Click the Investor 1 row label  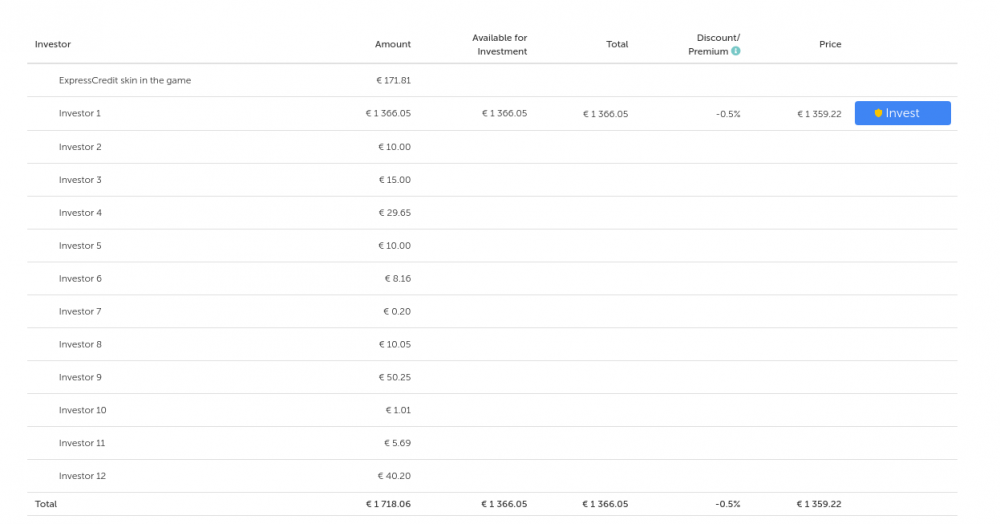pyautogui.click(x=80, y=113)
